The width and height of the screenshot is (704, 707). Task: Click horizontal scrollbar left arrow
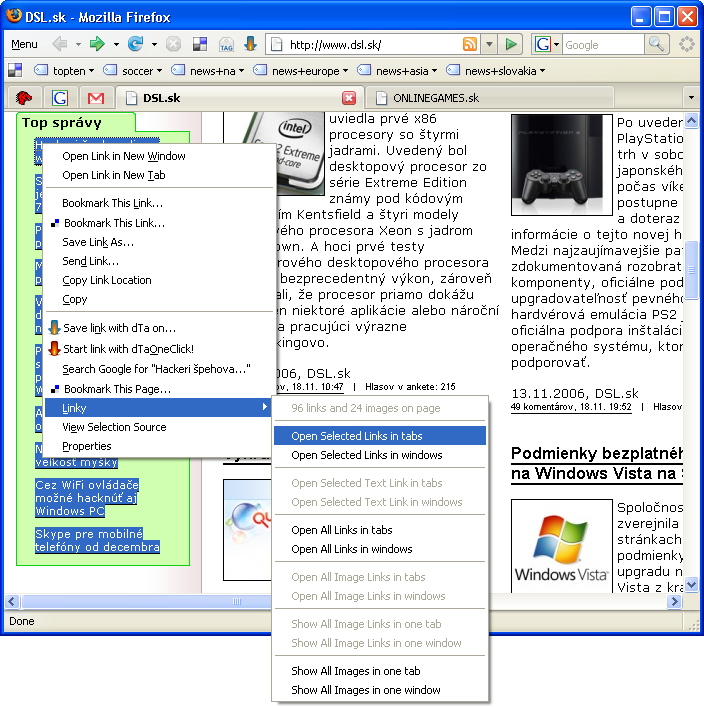coord(12,601)
